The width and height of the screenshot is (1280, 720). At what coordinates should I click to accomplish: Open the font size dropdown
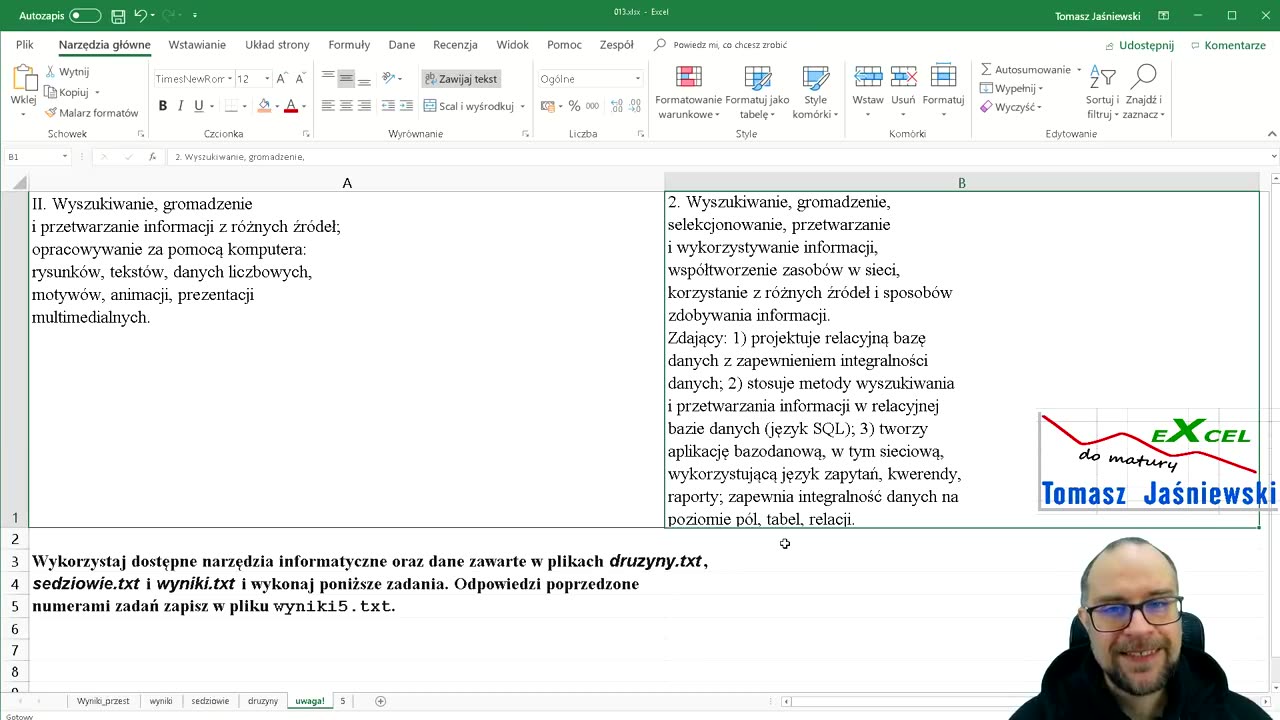(267, 79)
